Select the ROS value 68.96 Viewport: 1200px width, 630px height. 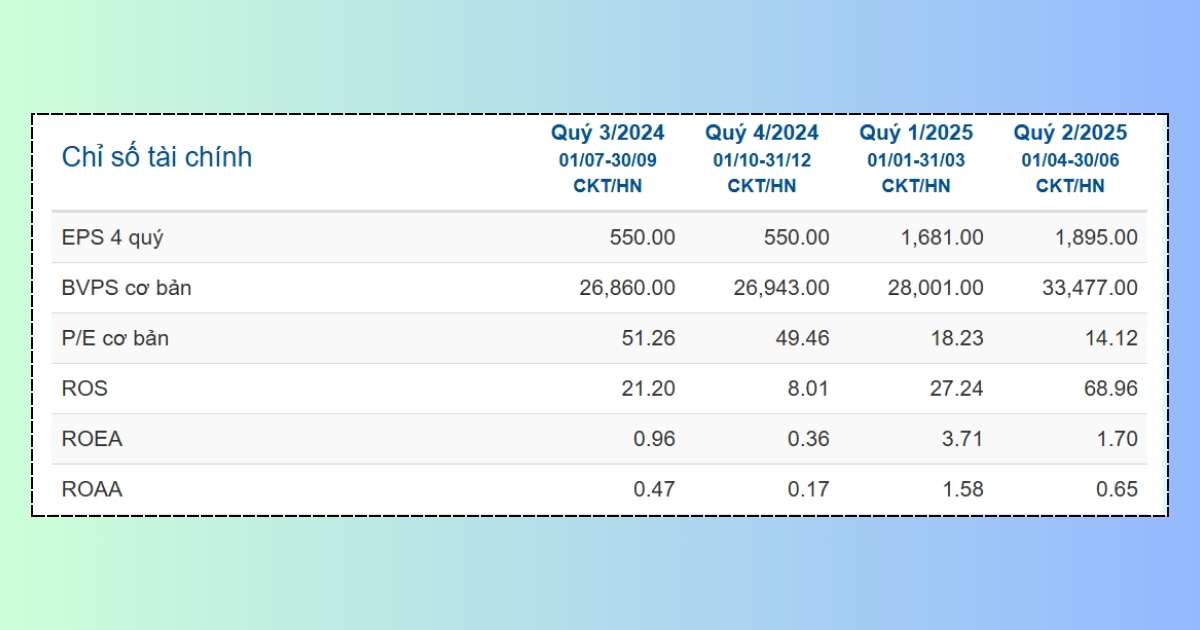[1111, 389]
